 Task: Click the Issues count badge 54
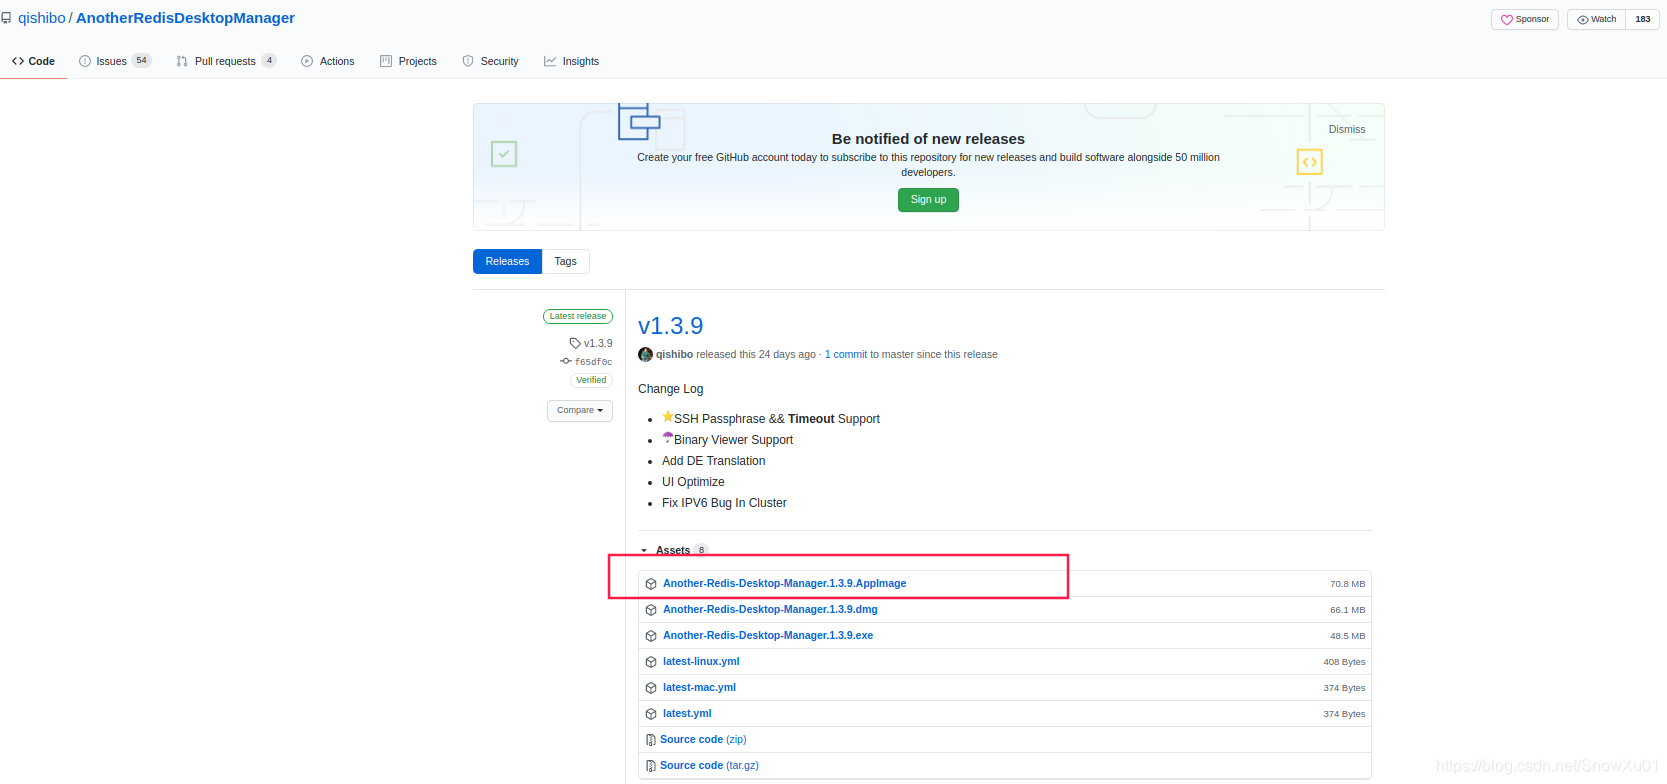pos(141,61)
